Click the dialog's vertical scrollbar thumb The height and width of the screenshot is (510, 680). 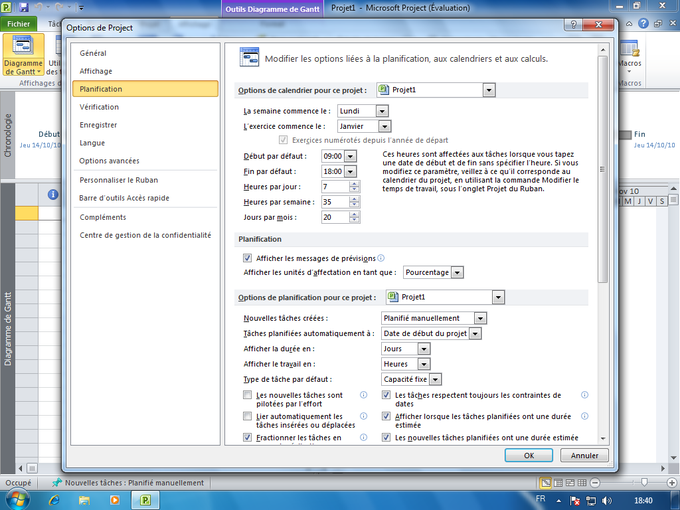602,169
